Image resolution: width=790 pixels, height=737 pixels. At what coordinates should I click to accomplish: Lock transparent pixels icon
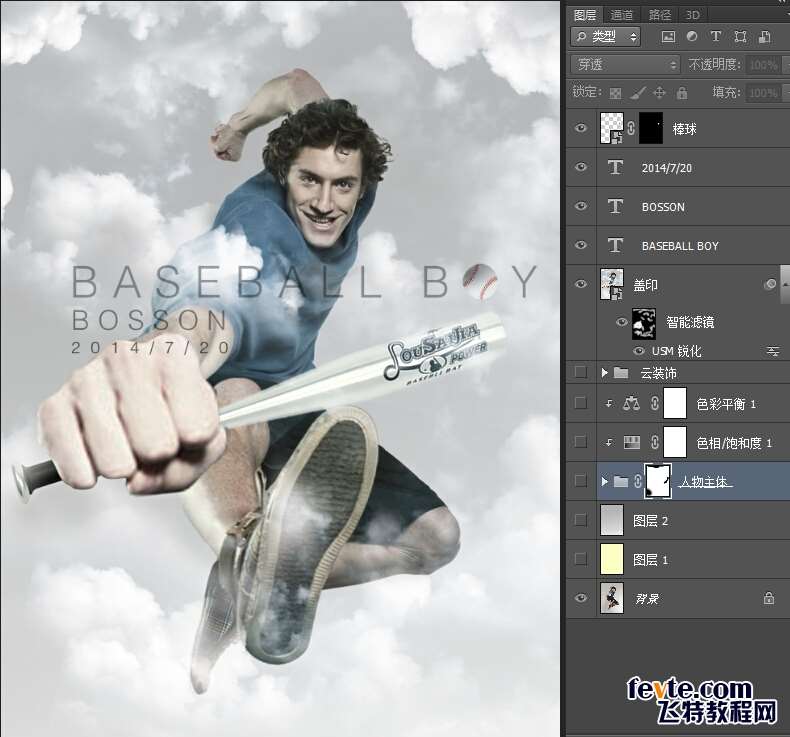pyautogui.click(x=615, y=93)
